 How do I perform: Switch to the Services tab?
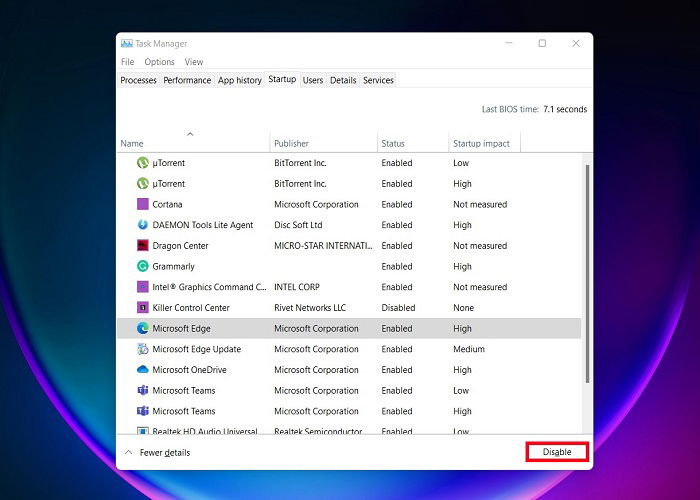[x=378, y=80]
